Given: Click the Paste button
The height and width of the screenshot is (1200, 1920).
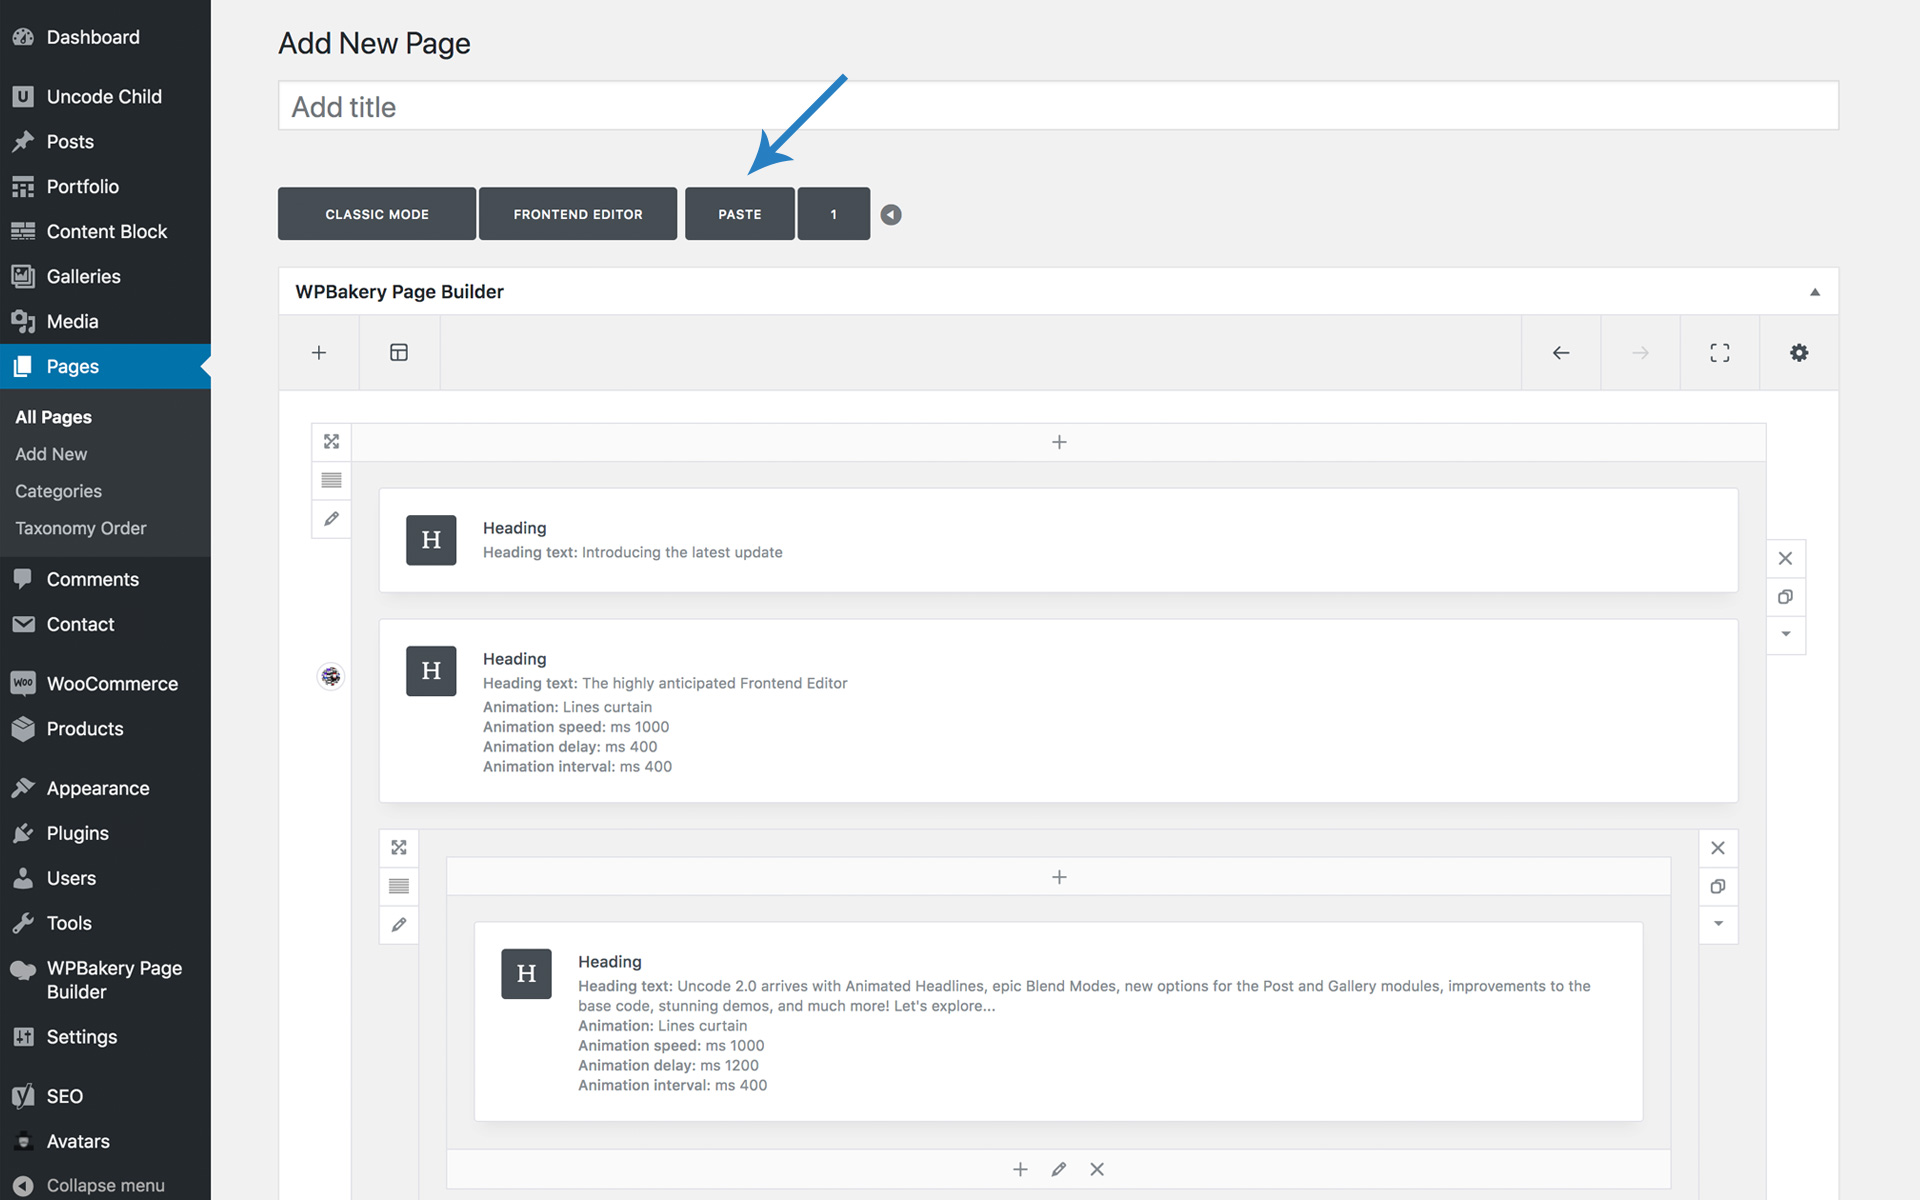Looking at the screenshot, I should point(739,214).
